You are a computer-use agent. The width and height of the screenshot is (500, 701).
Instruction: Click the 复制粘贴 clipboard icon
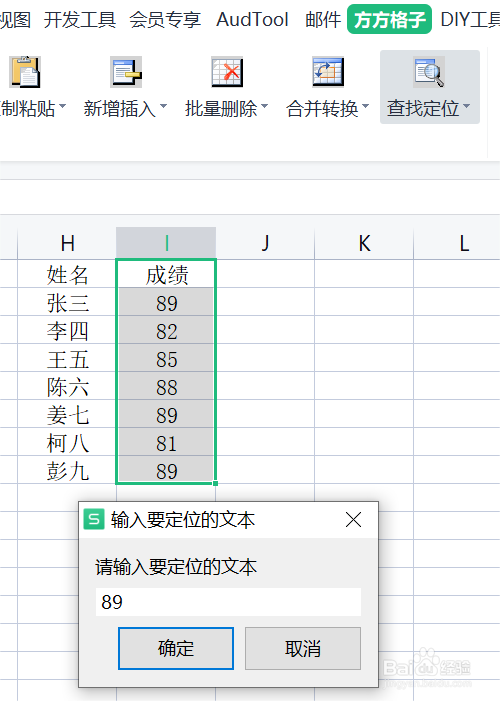tap(25, 72)
